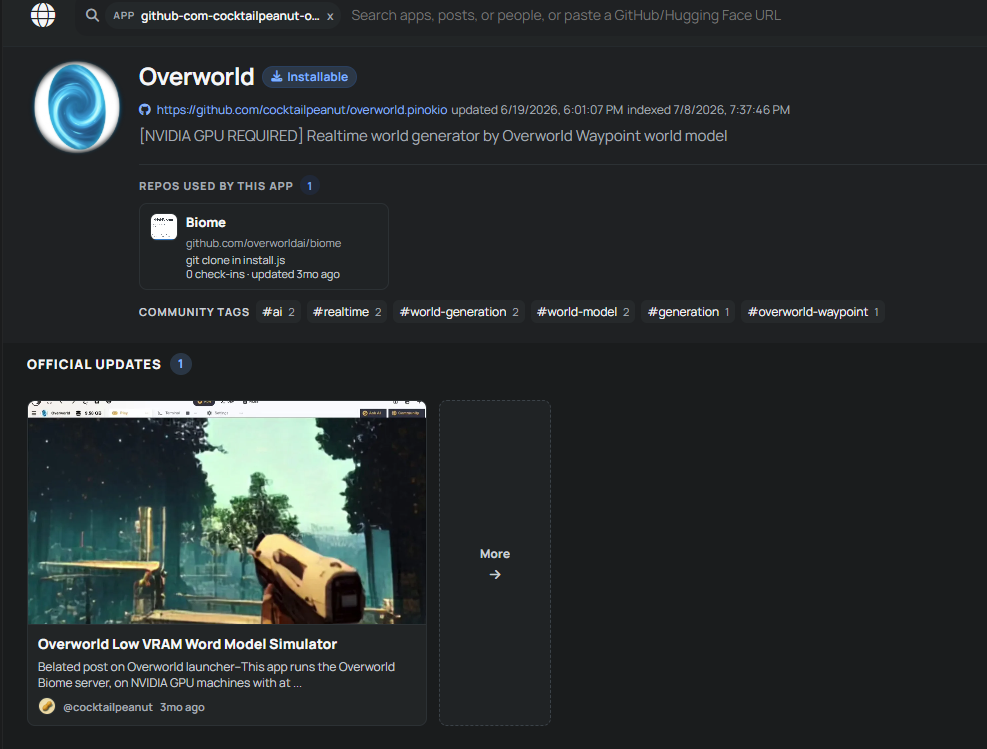The width and height of the screenshot is (987, 749).
Task: Click the Official Updates count badge
Action: 181,364
